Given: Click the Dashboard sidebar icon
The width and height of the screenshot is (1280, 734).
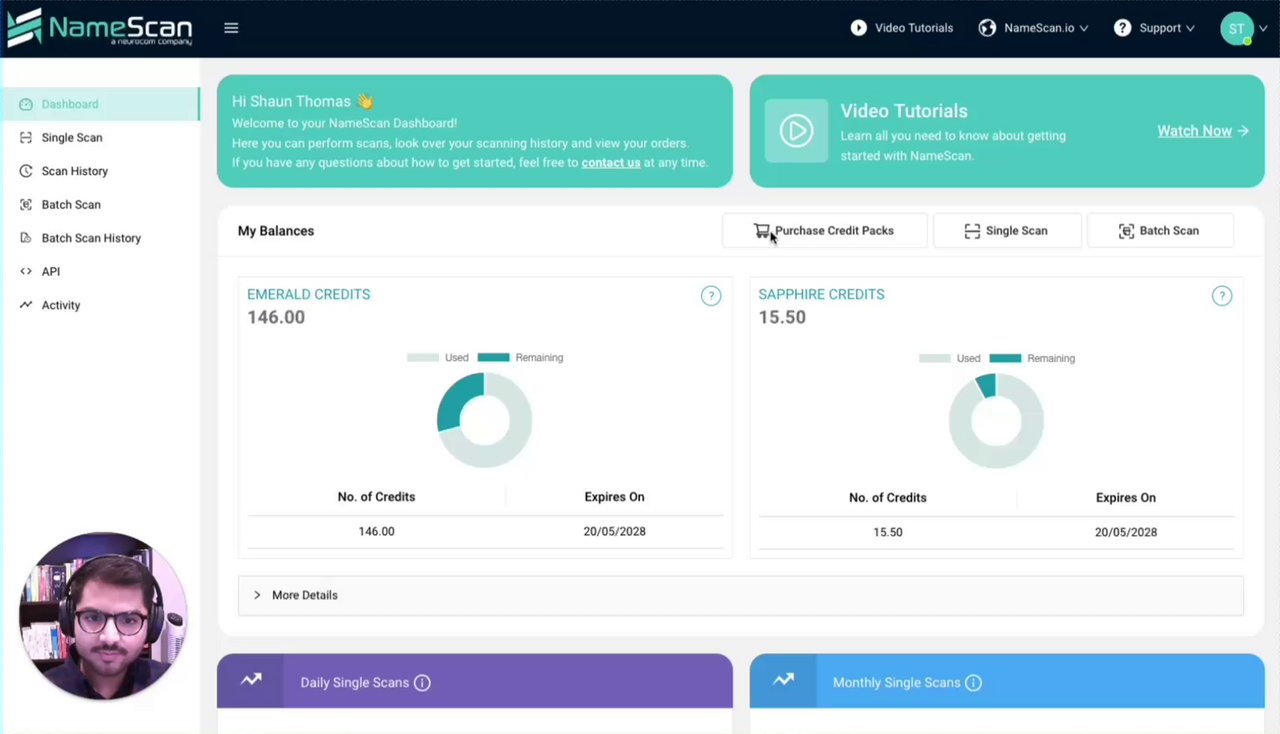Looking at the screenshot, I should point(26,104).
